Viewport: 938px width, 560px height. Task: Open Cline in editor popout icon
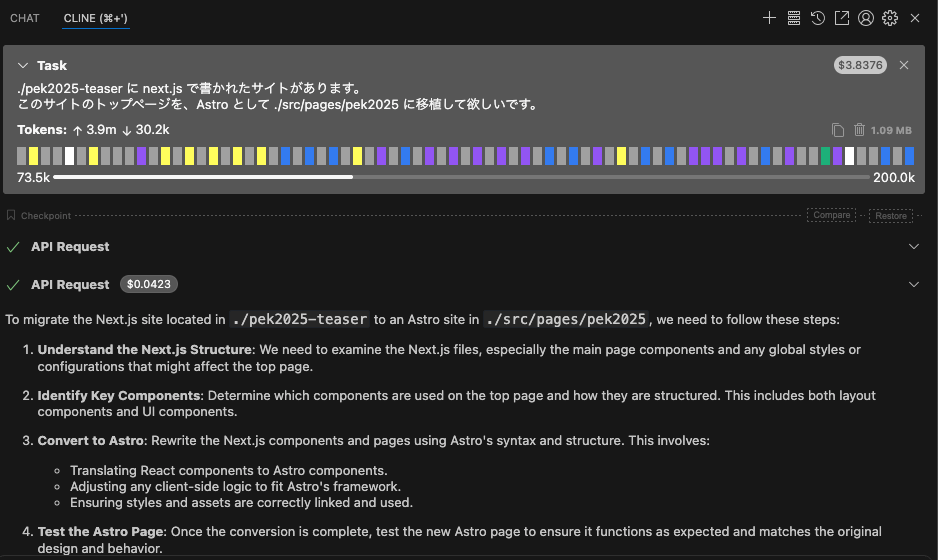[x=842, y=18]
